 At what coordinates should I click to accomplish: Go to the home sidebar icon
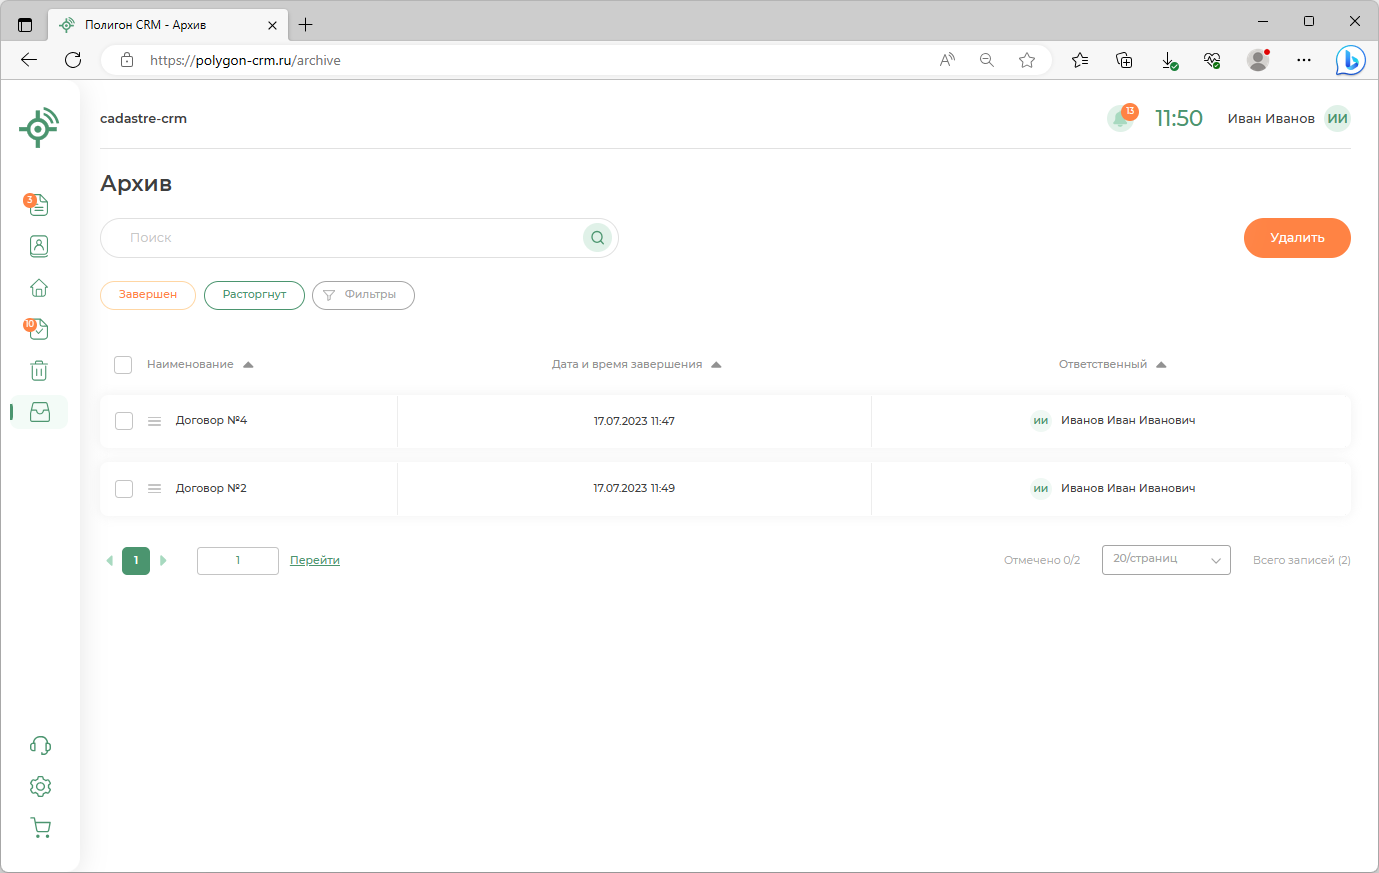click(x=39, y=288)
